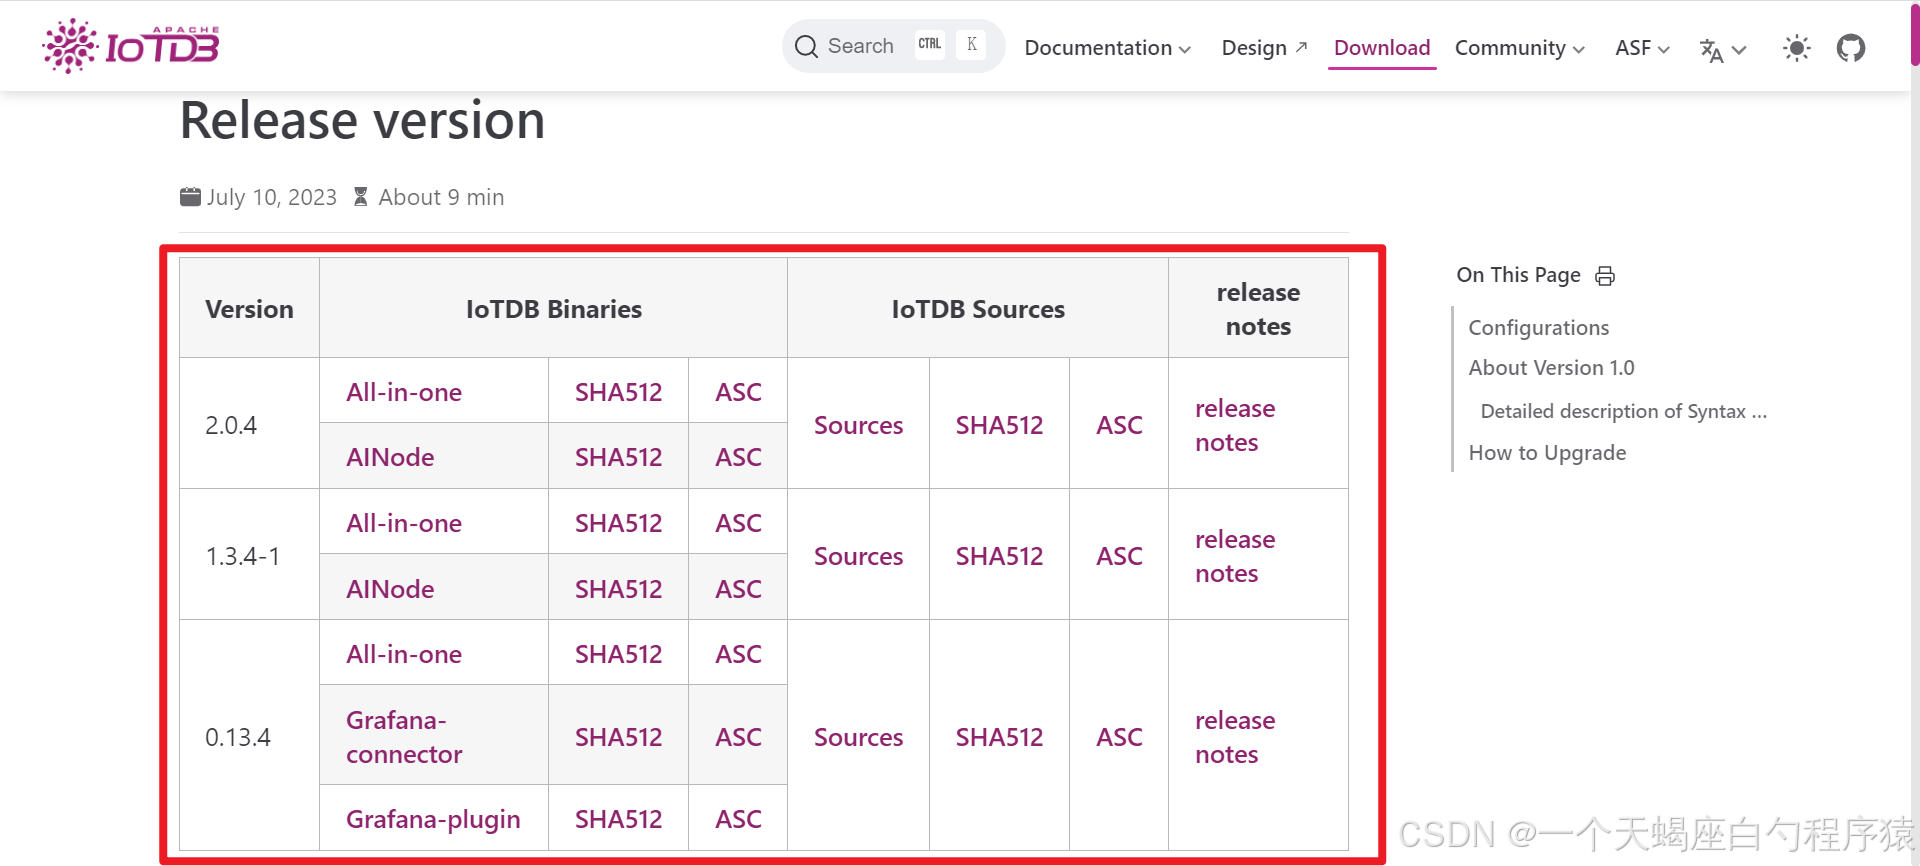Toggle the light/dark theme icon
This screenshot has height=866, width=1920.
click(x=1796, y=48)
